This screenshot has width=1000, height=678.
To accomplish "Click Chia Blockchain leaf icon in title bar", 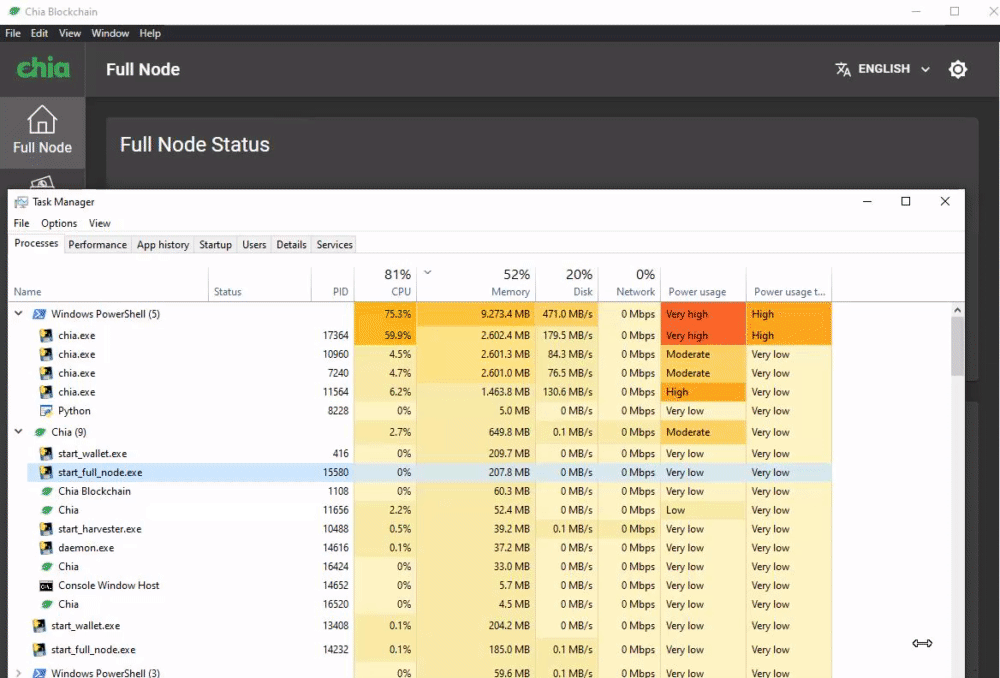I will (x=14, y=11).
